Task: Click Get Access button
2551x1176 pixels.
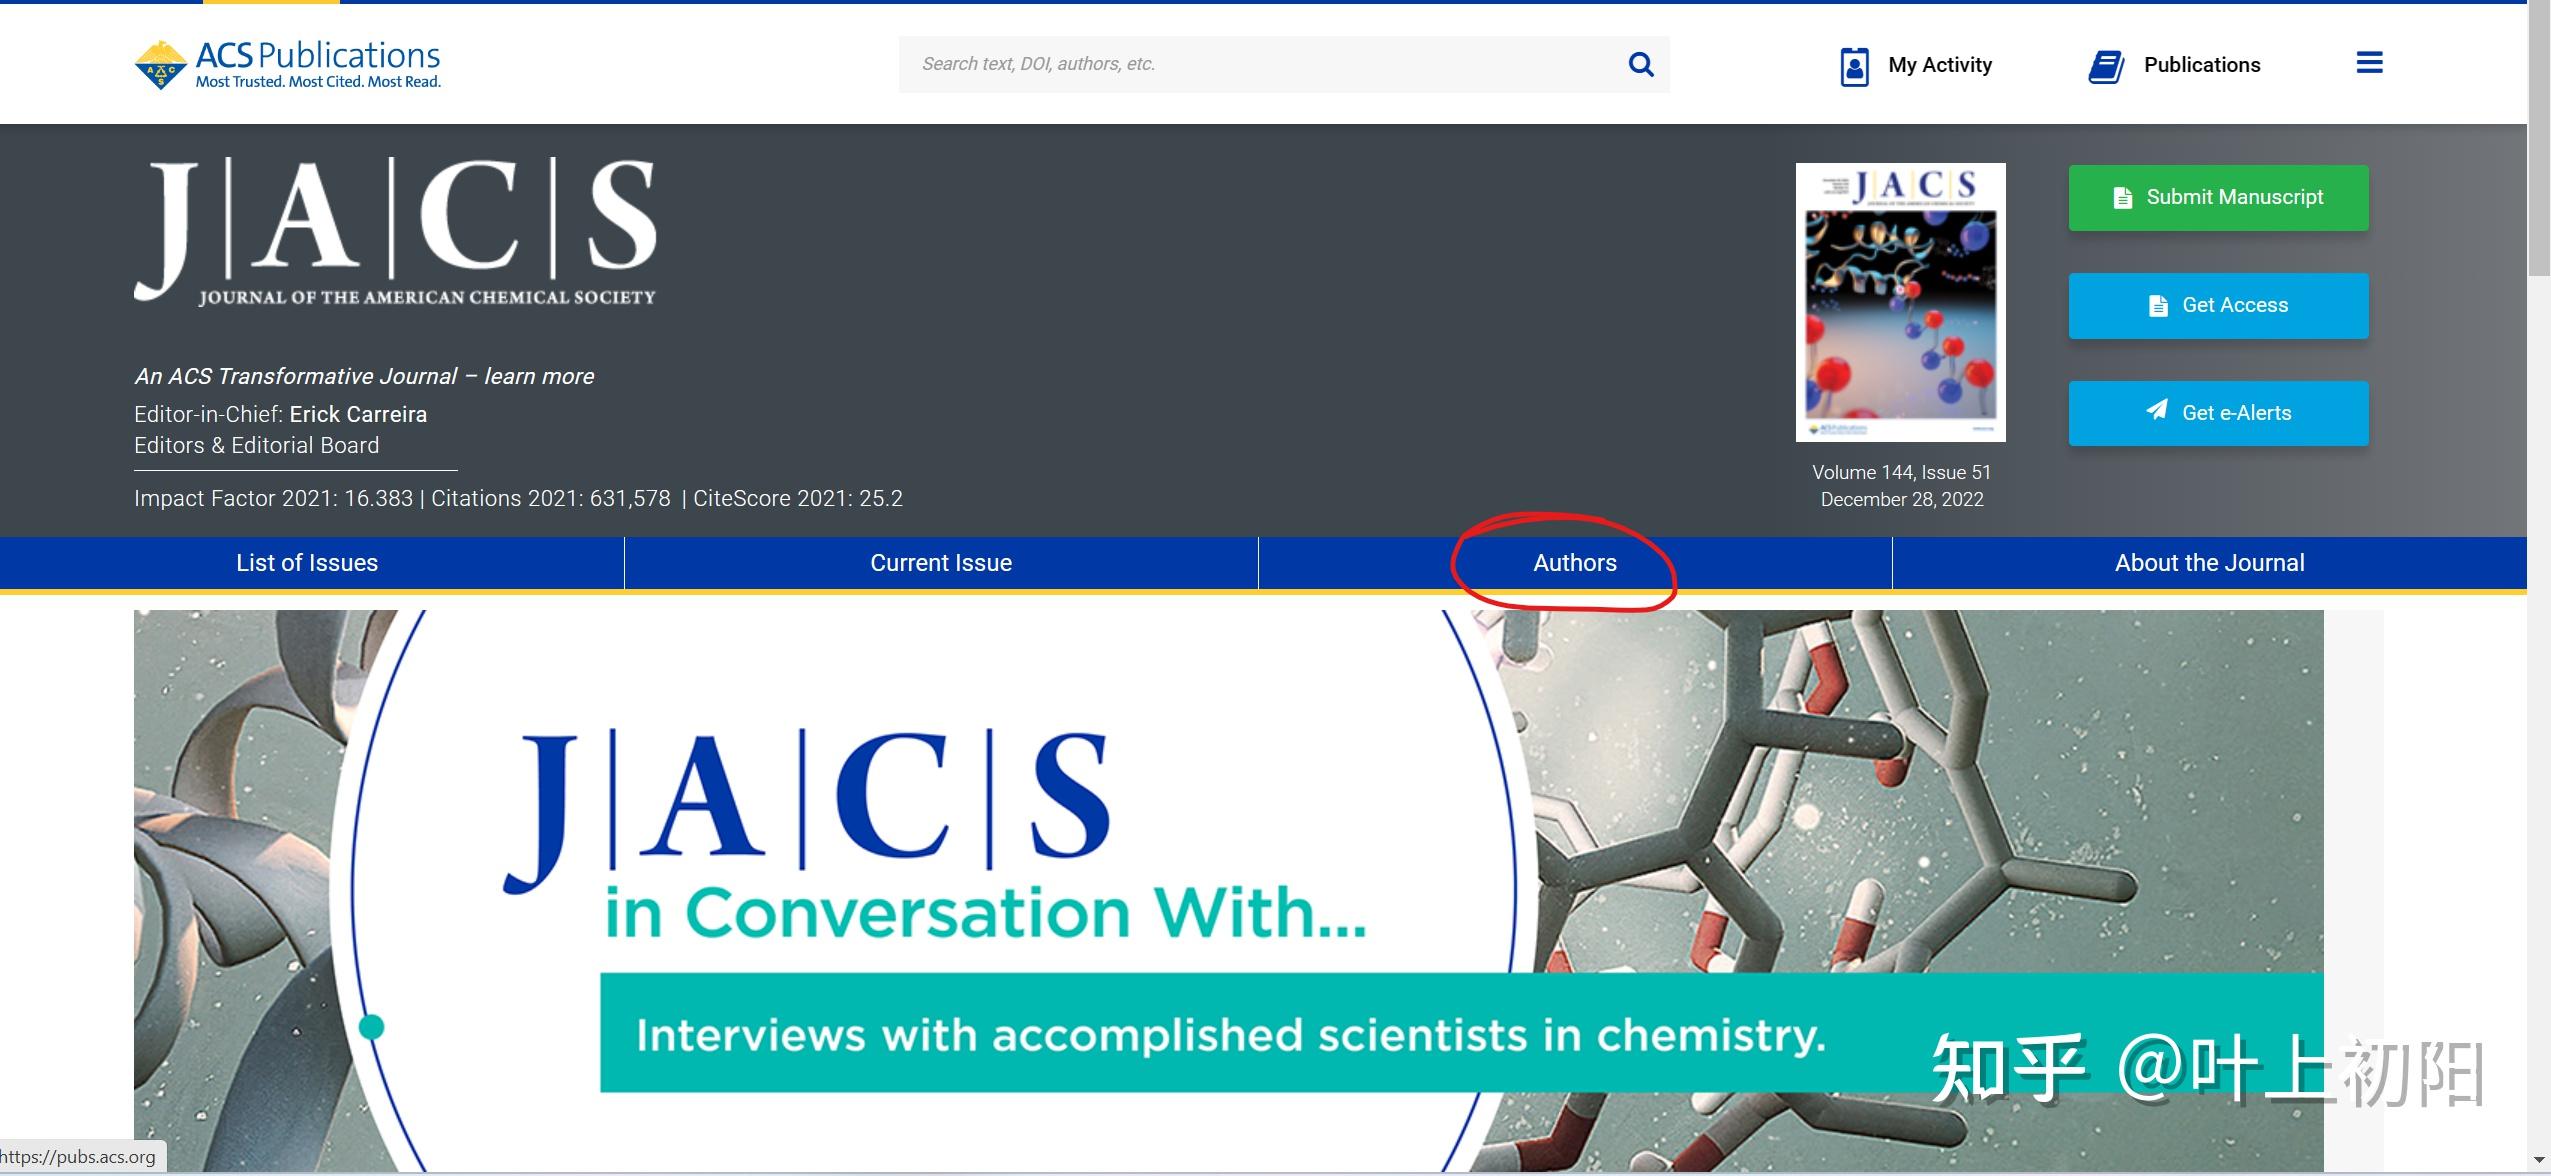Action: (x=2218, y=305)
